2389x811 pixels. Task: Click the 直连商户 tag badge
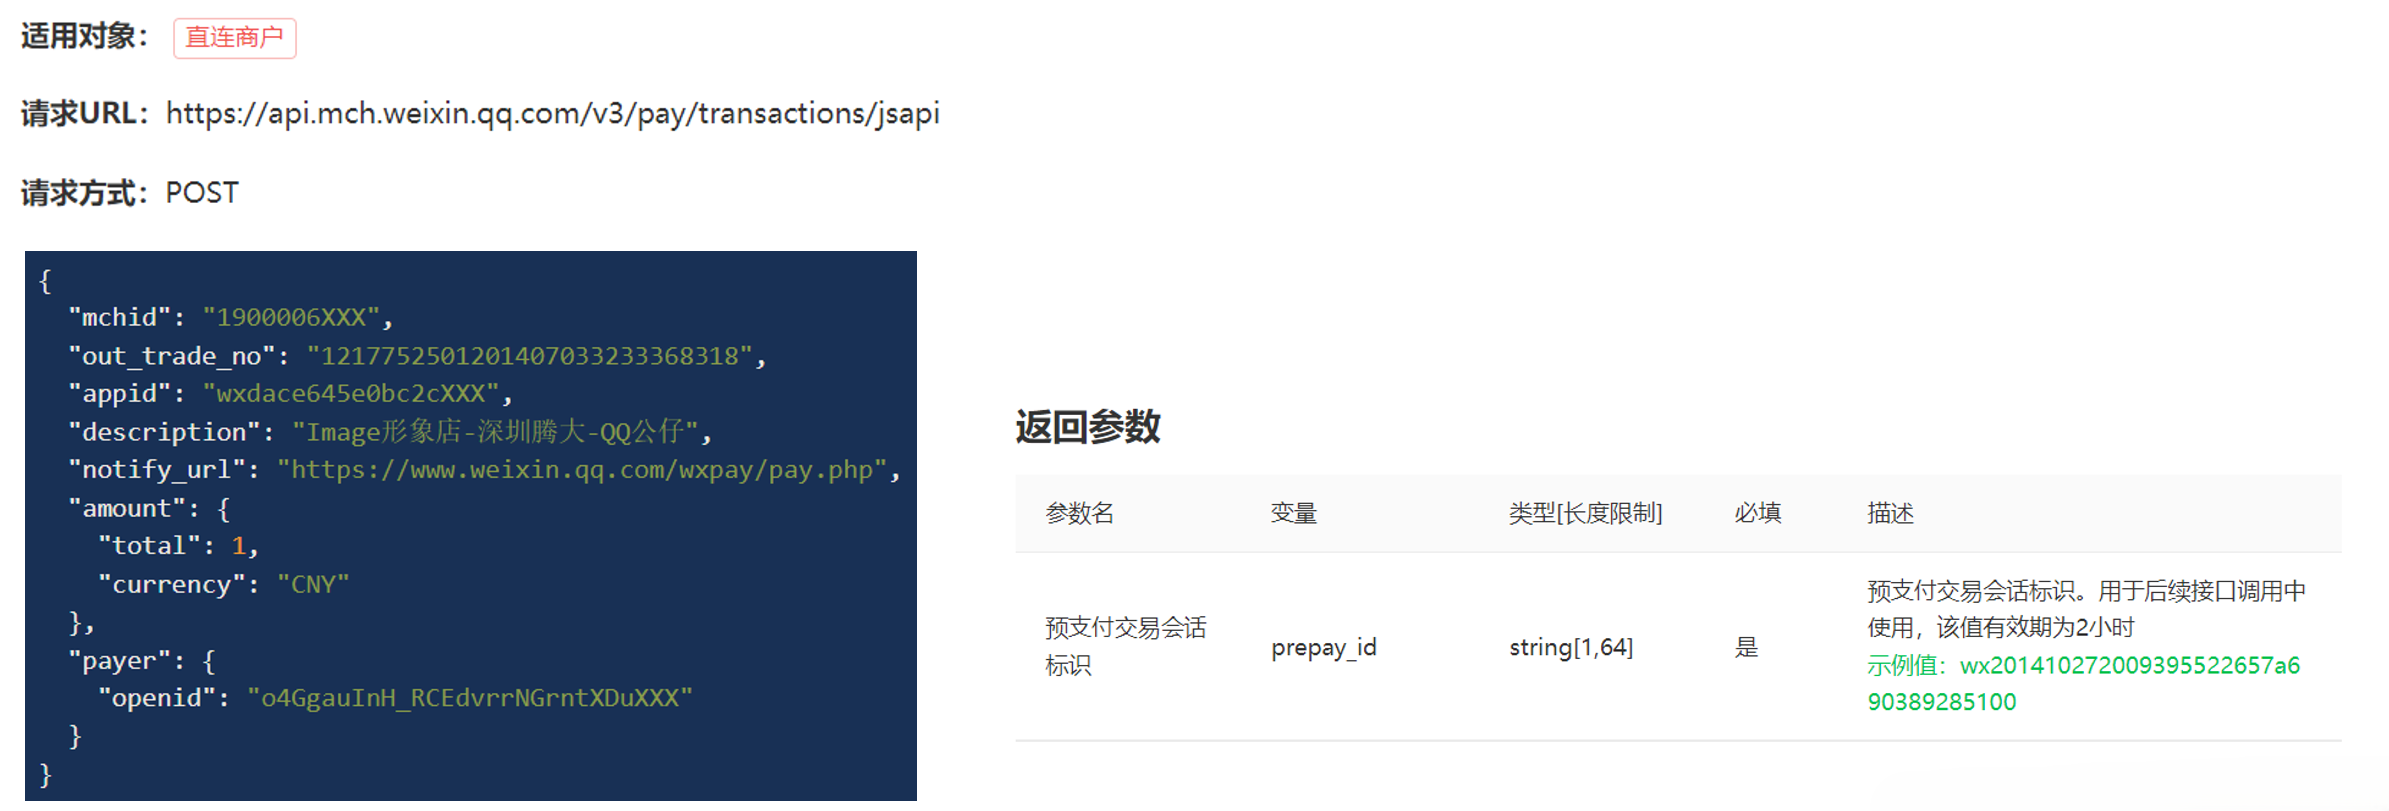(234, 38)
